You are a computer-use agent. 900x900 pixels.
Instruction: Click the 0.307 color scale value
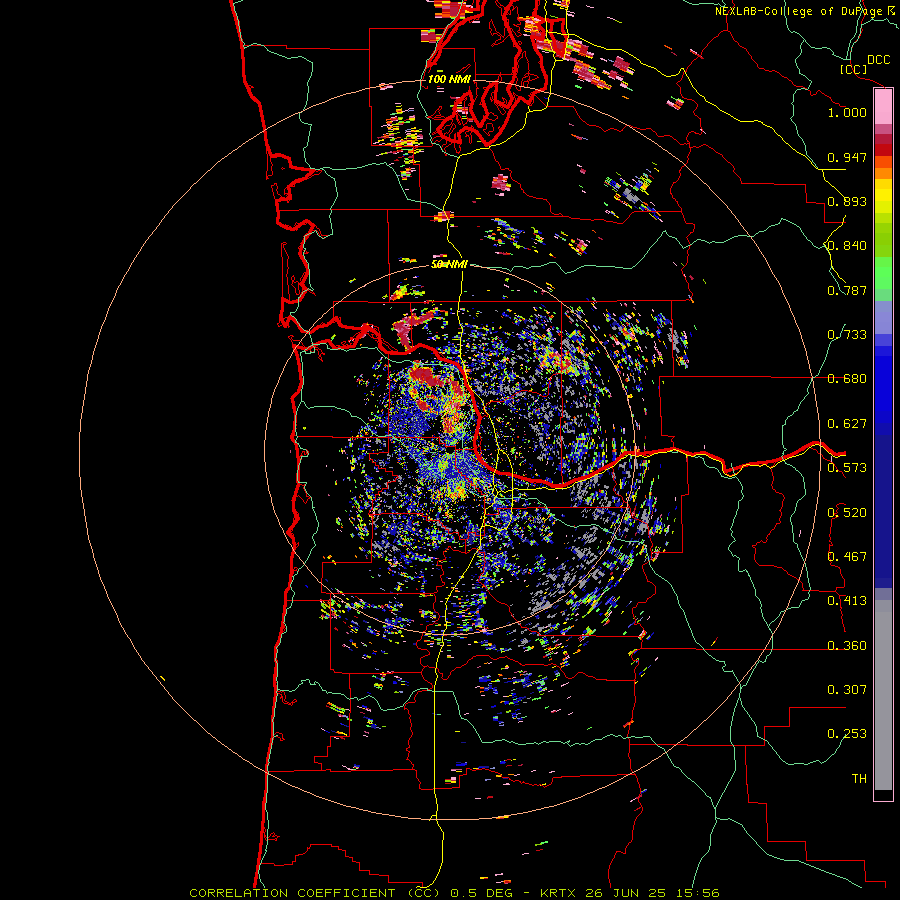coord(847,690)
